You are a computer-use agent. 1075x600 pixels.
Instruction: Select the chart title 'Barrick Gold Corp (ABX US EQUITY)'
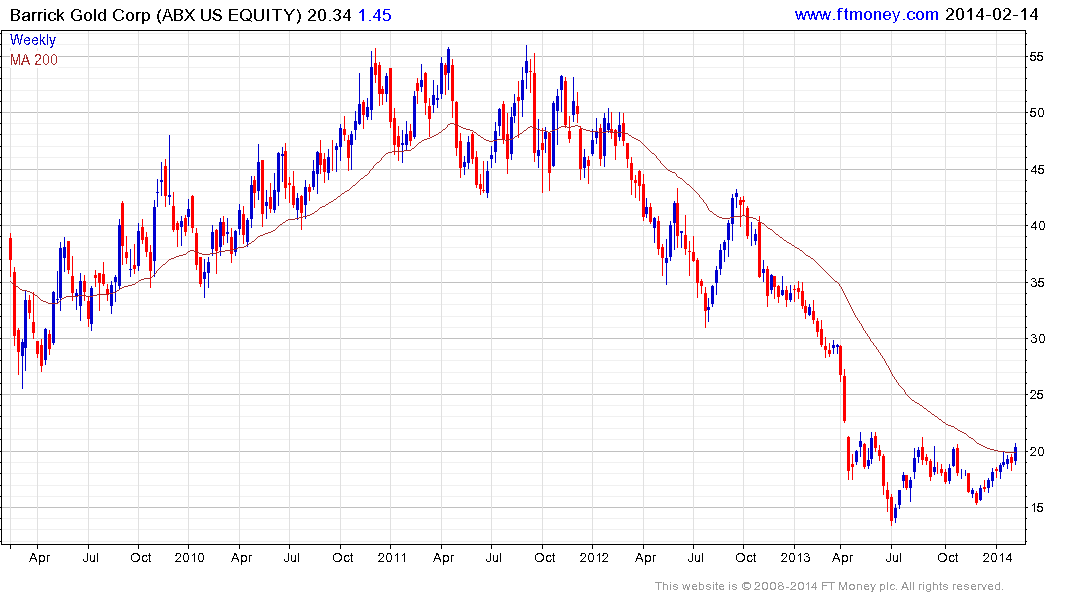tap(156, 15)
